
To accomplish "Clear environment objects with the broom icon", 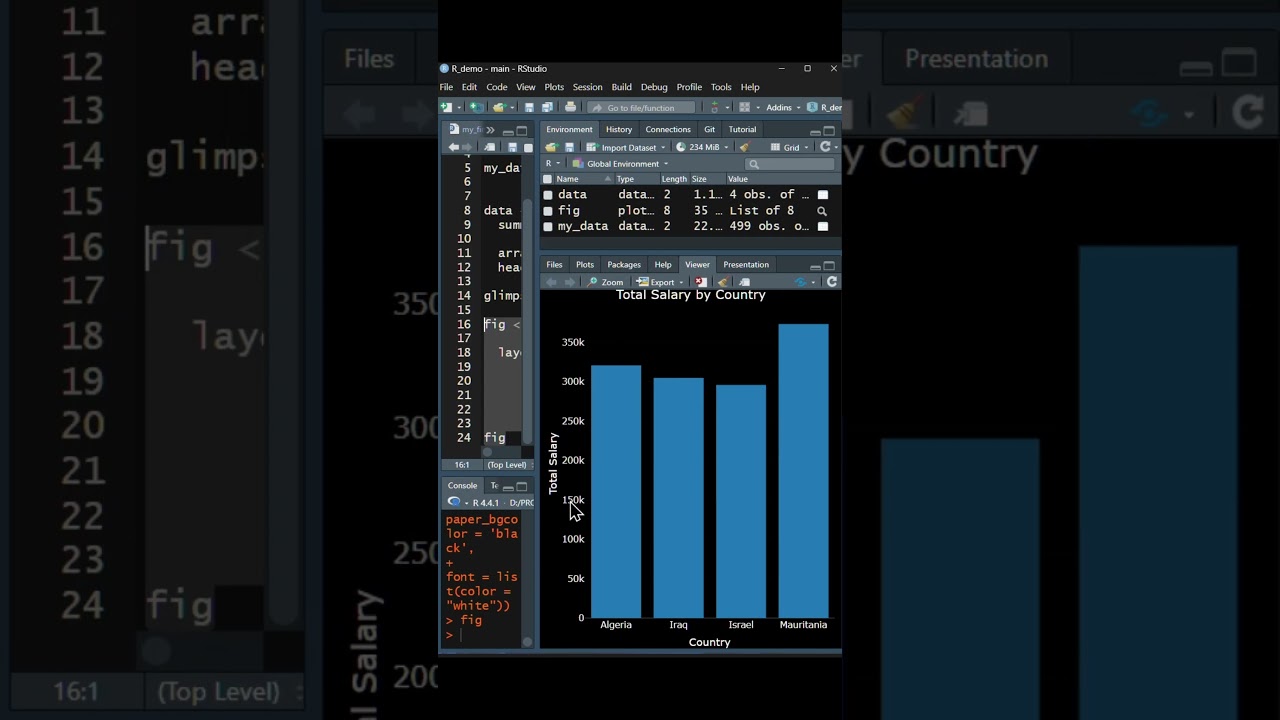I will [x=744, y=147].
